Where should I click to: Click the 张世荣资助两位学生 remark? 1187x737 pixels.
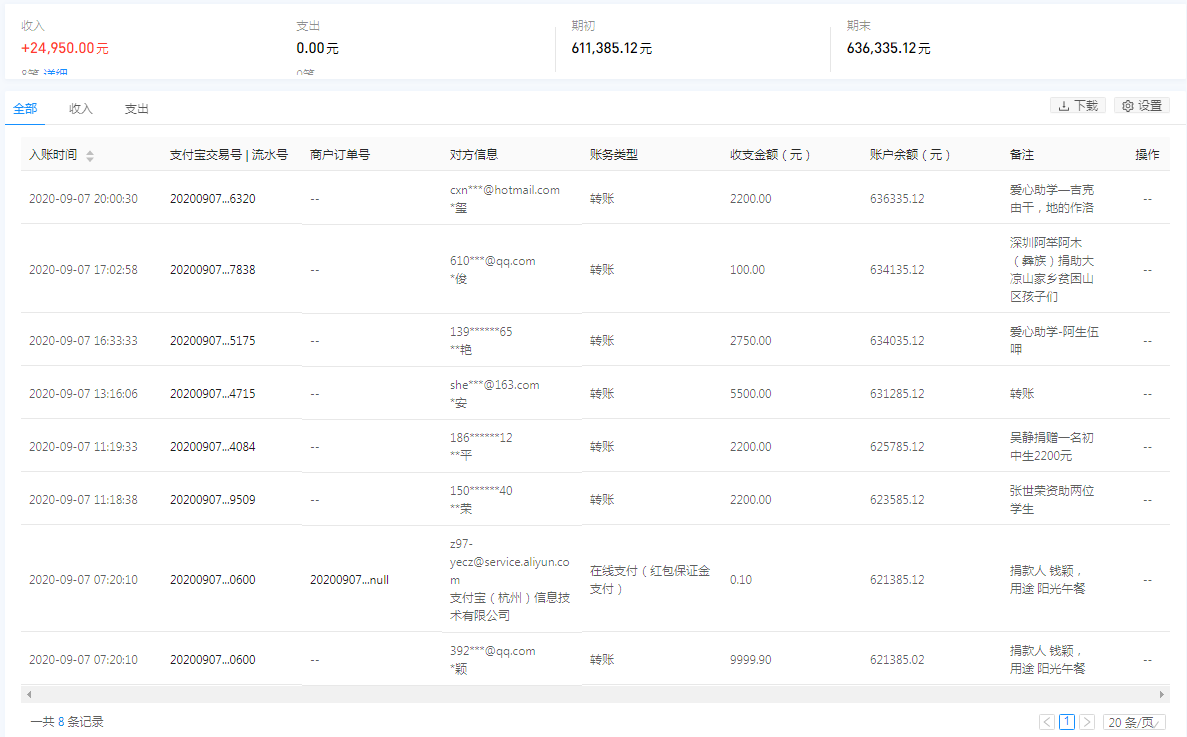[1052, 499]
